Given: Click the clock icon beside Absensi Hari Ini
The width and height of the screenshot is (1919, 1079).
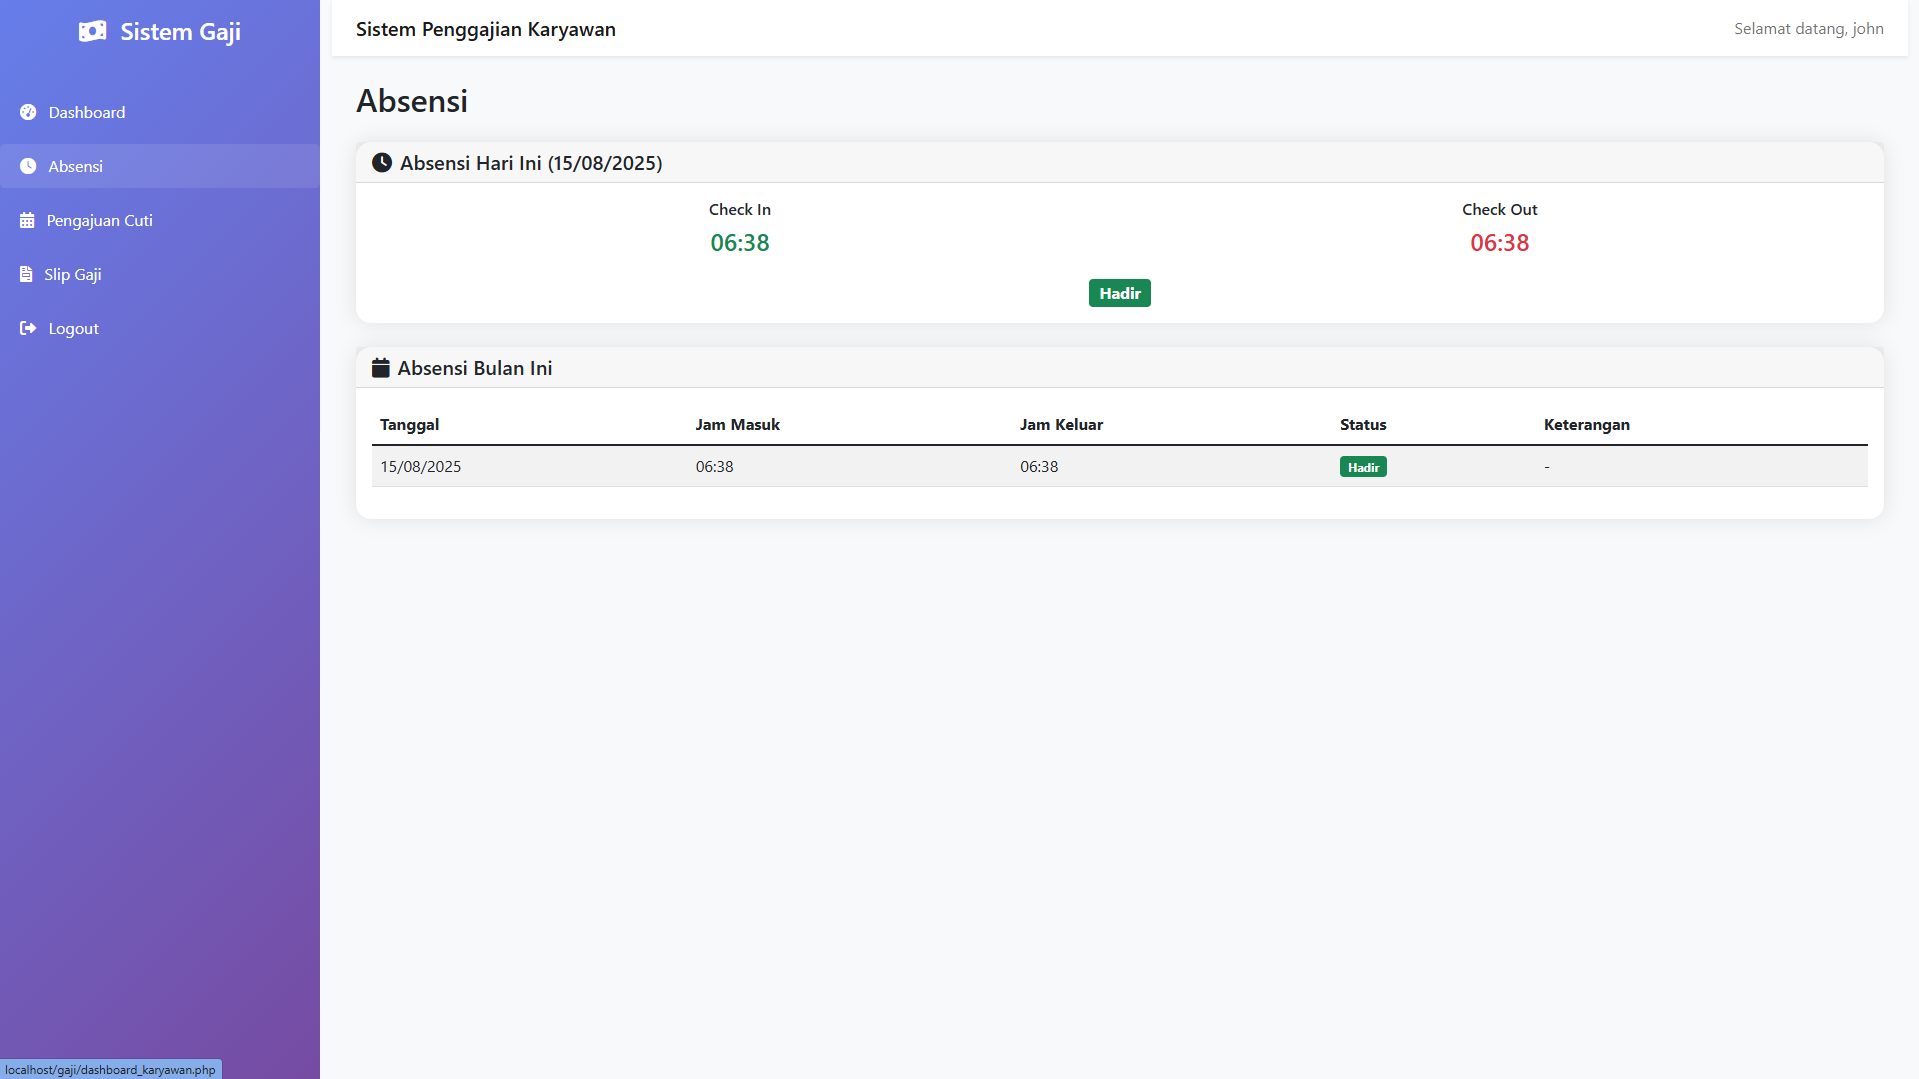Looking at the screenshot, I should pos(382,163).
